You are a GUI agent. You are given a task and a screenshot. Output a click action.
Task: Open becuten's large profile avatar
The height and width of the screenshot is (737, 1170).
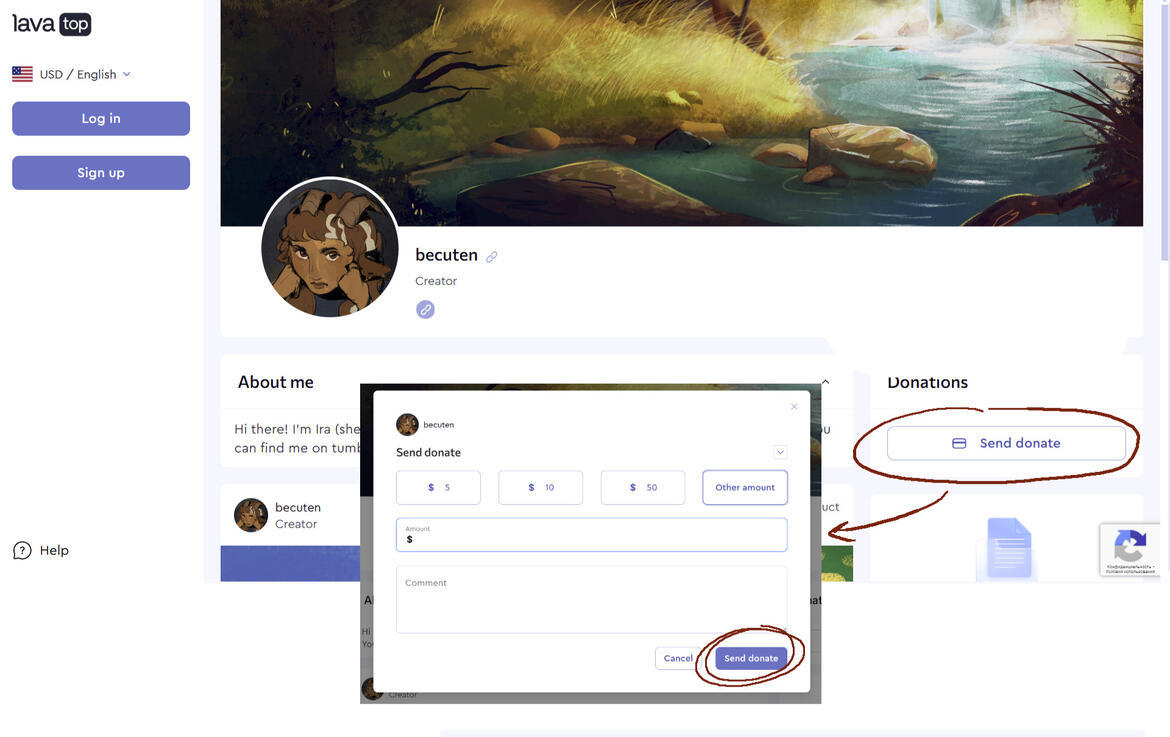(x=330, y=247)
